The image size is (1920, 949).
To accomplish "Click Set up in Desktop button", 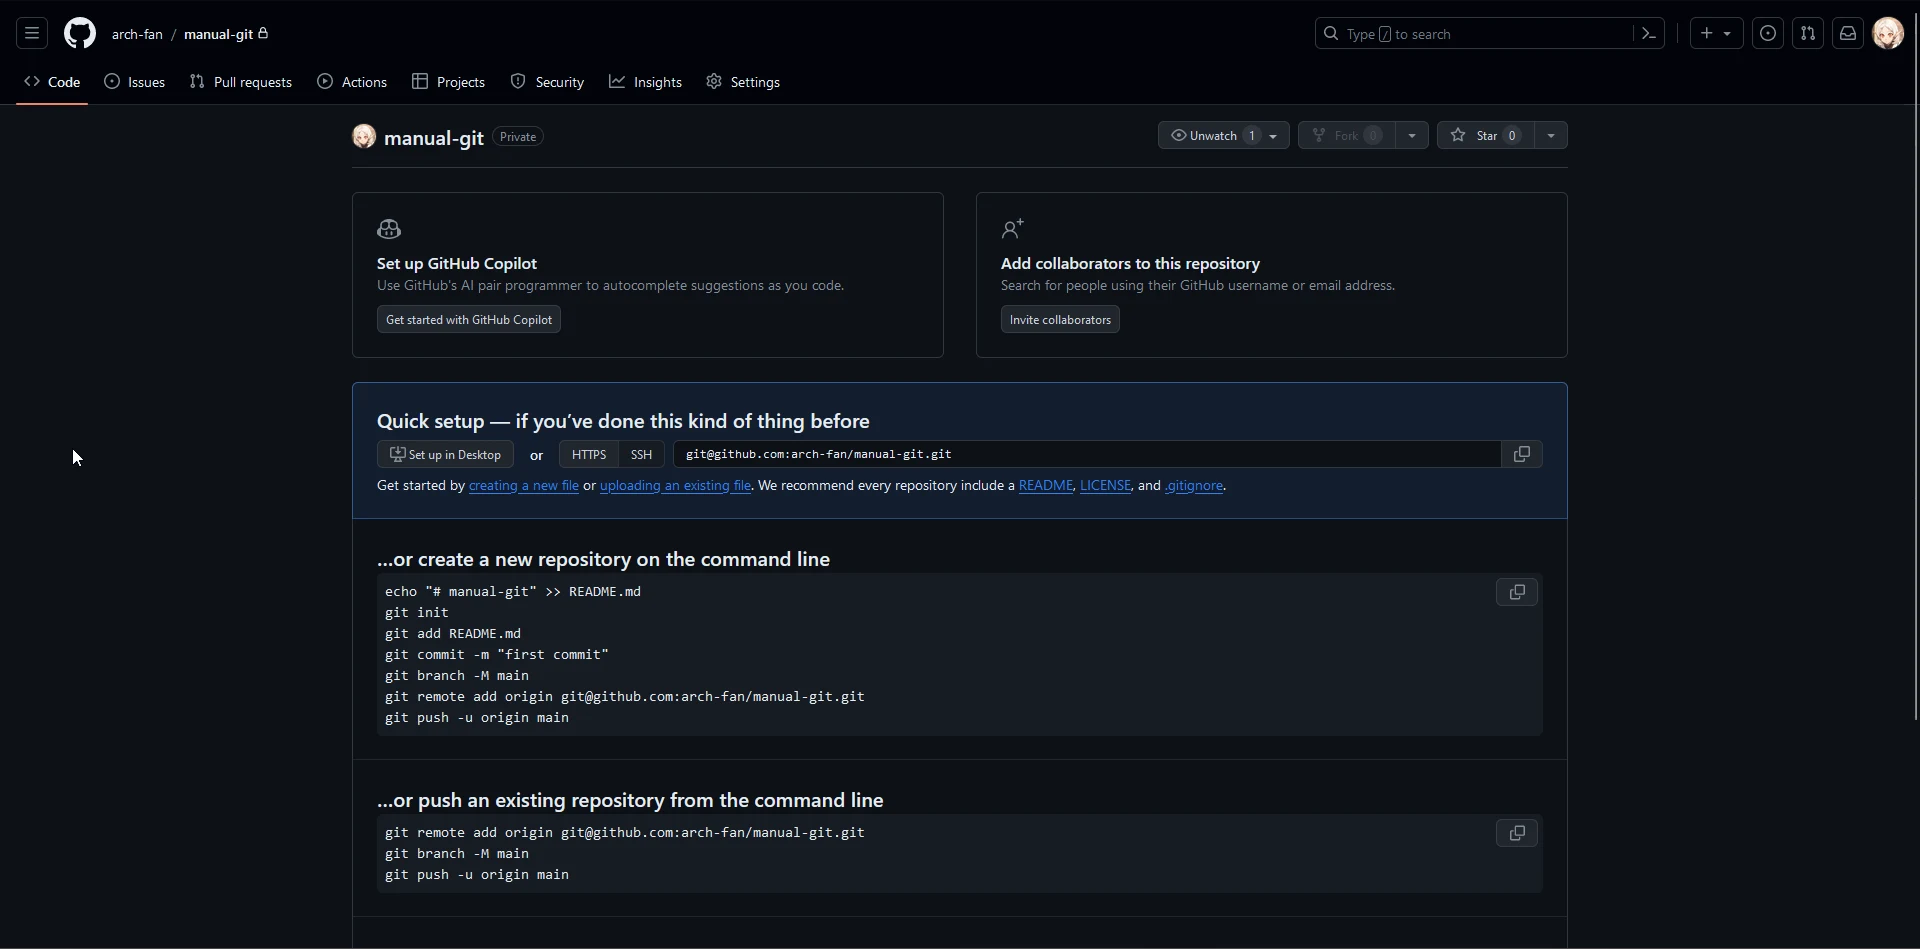I will (445, 454).
